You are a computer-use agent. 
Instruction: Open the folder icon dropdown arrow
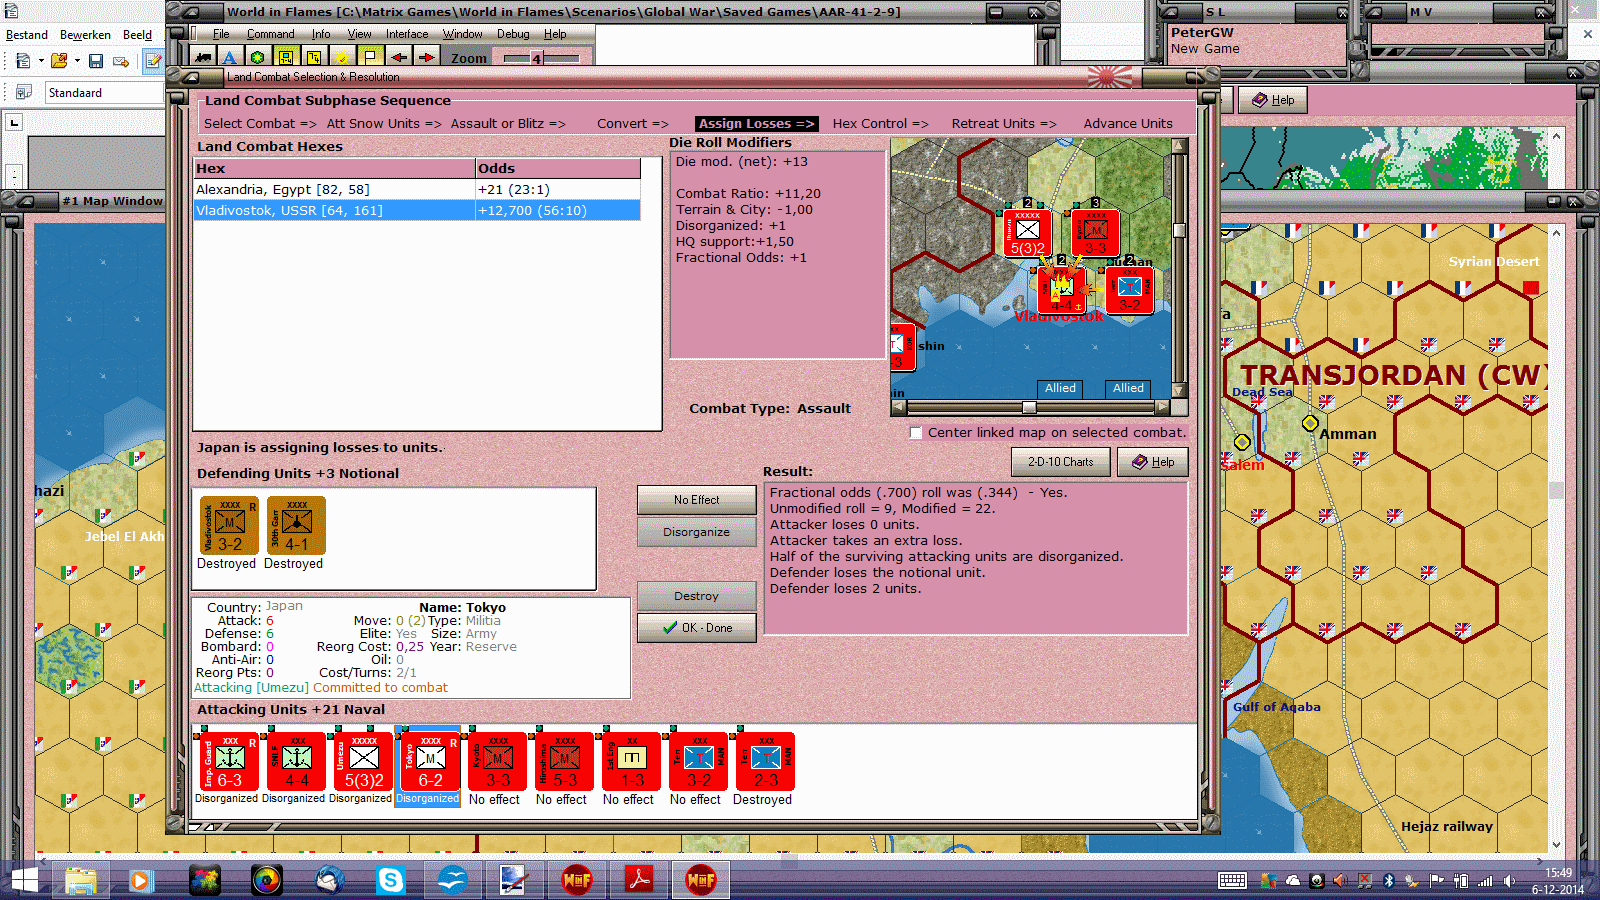click(77, 61)
